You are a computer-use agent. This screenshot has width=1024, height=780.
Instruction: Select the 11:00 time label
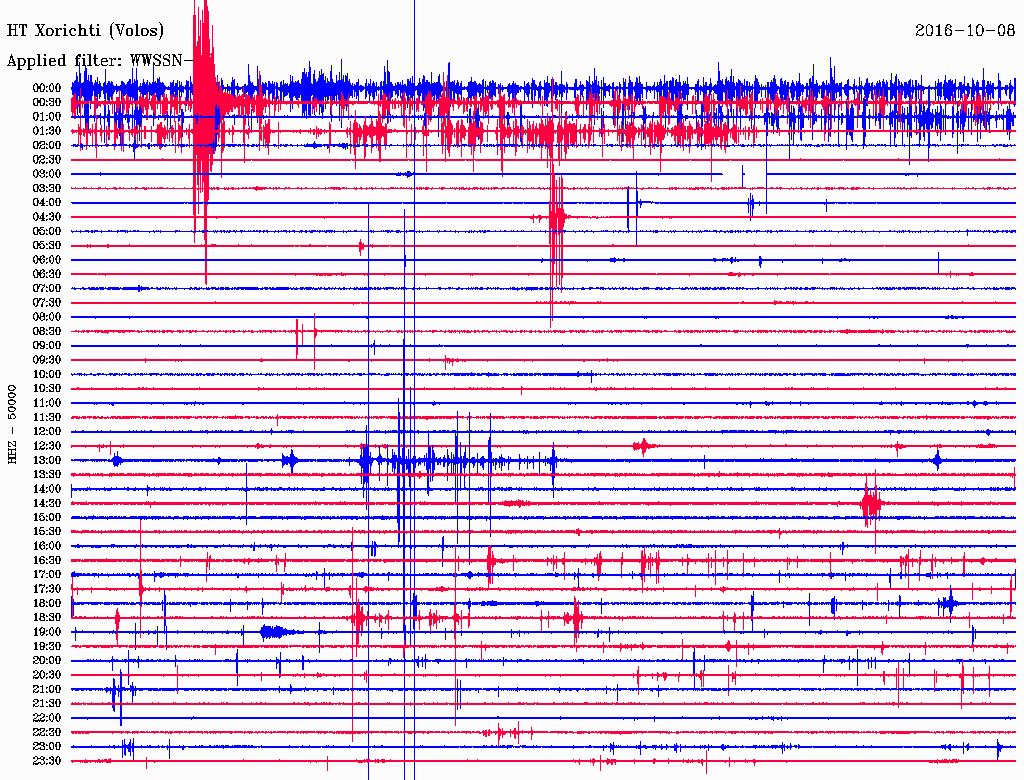47,403
